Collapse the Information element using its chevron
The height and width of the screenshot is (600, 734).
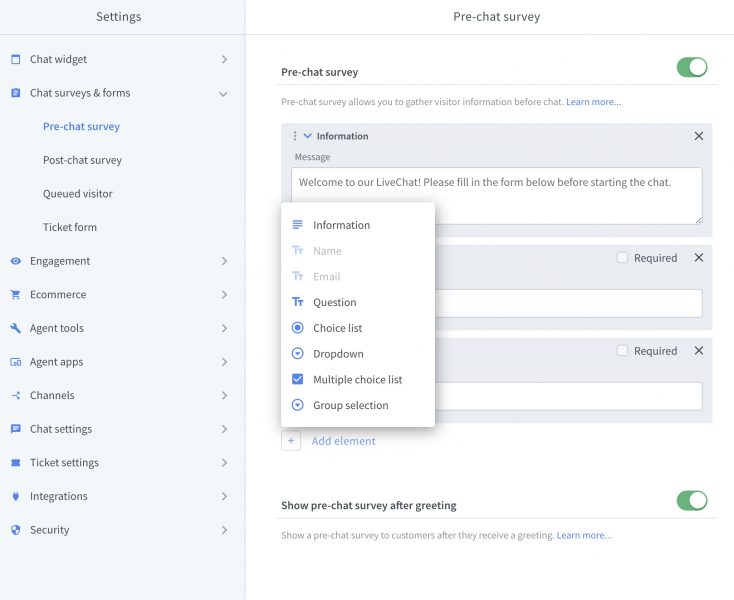[308, 136]
